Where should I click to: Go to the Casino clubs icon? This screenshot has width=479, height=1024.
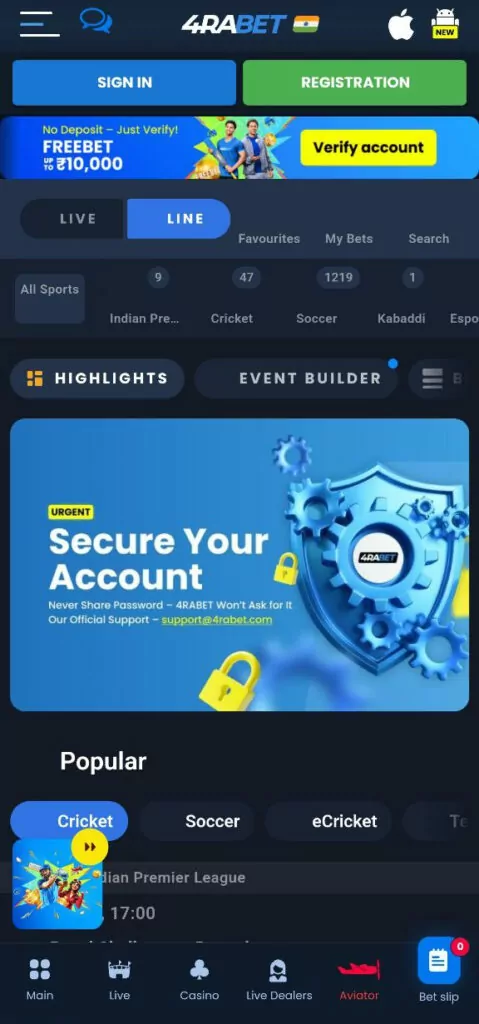[199, 970]
